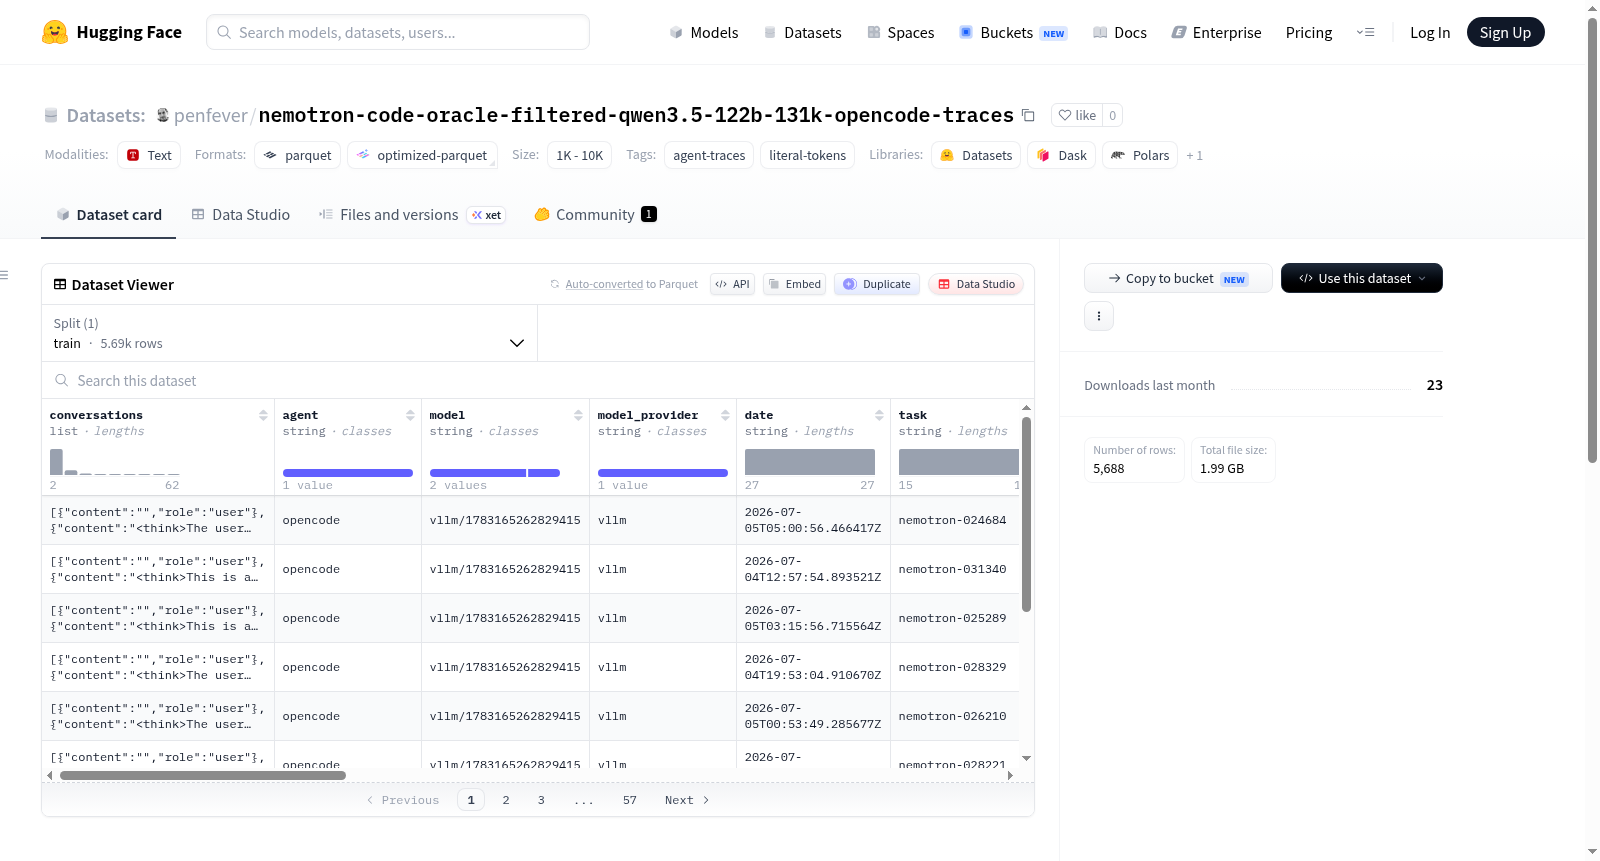Sort the model_provider column using its arrows
This screenshot has height=861, width=1600.
725,415
